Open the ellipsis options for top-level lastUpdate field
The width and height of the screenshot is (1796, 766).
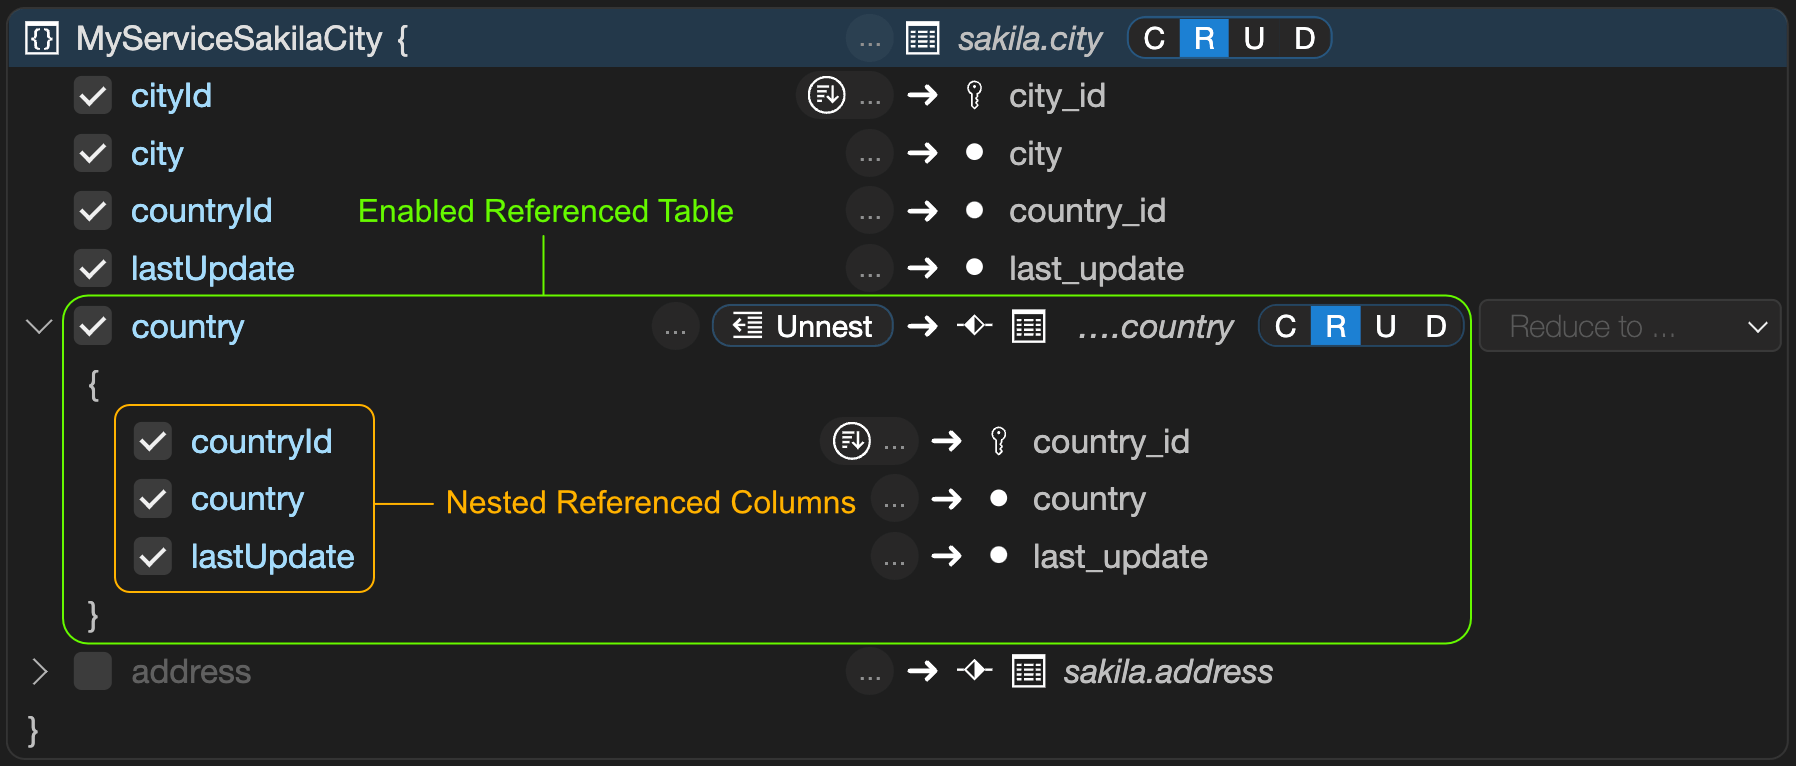(870, 269)
